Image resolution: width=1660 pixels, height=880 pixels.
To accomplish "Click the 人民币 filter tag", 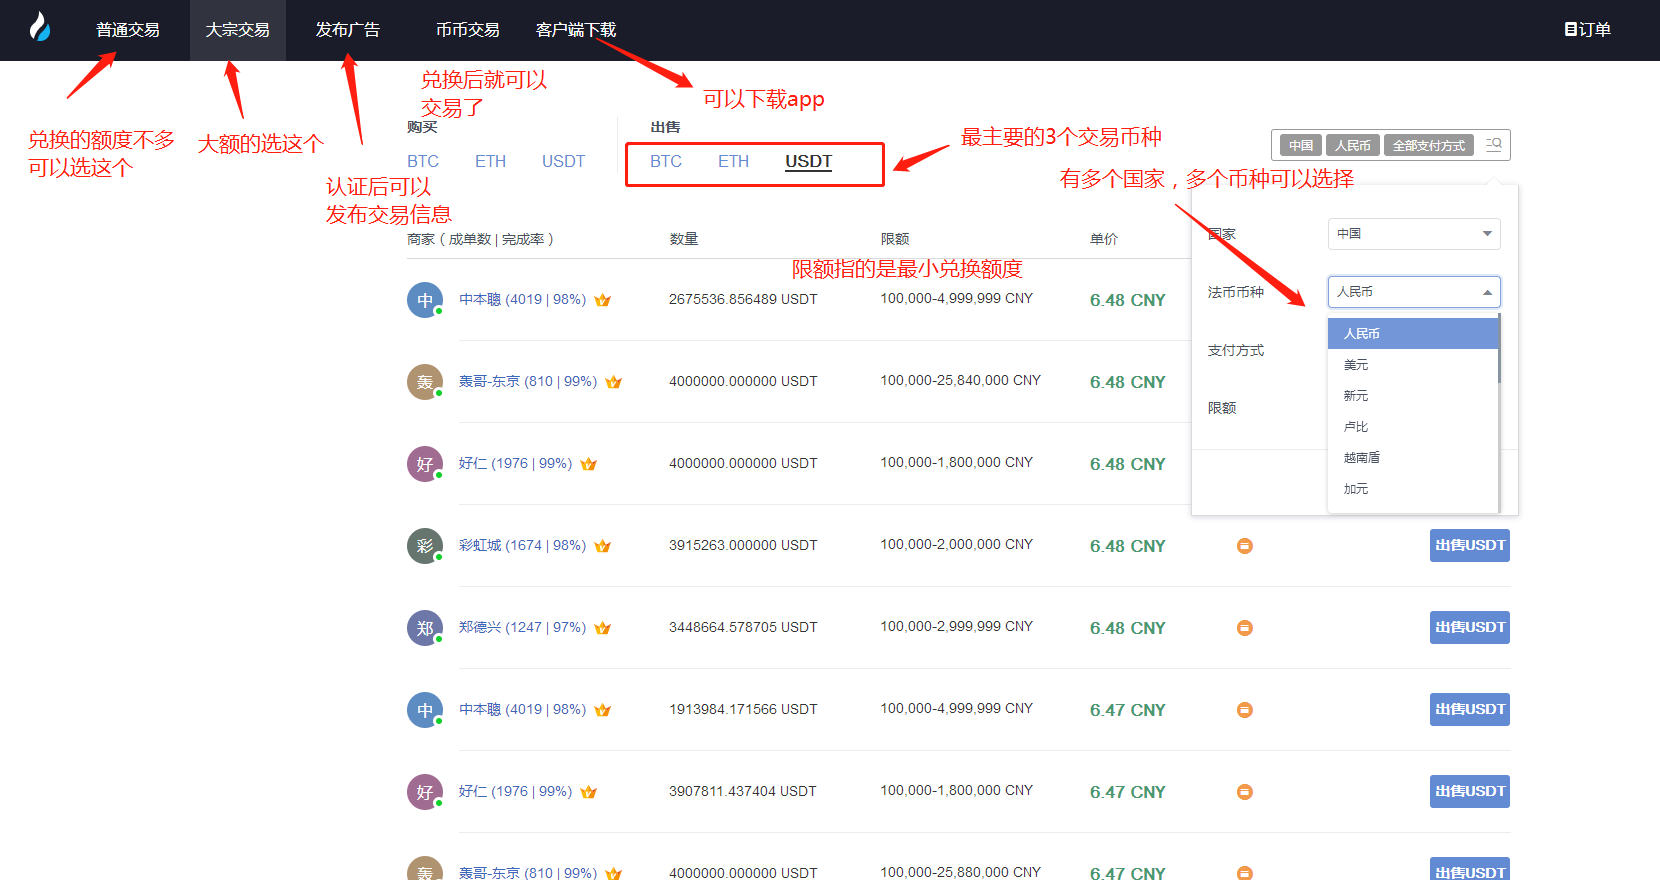I will pyautogui.click(x=1353, y=145).
